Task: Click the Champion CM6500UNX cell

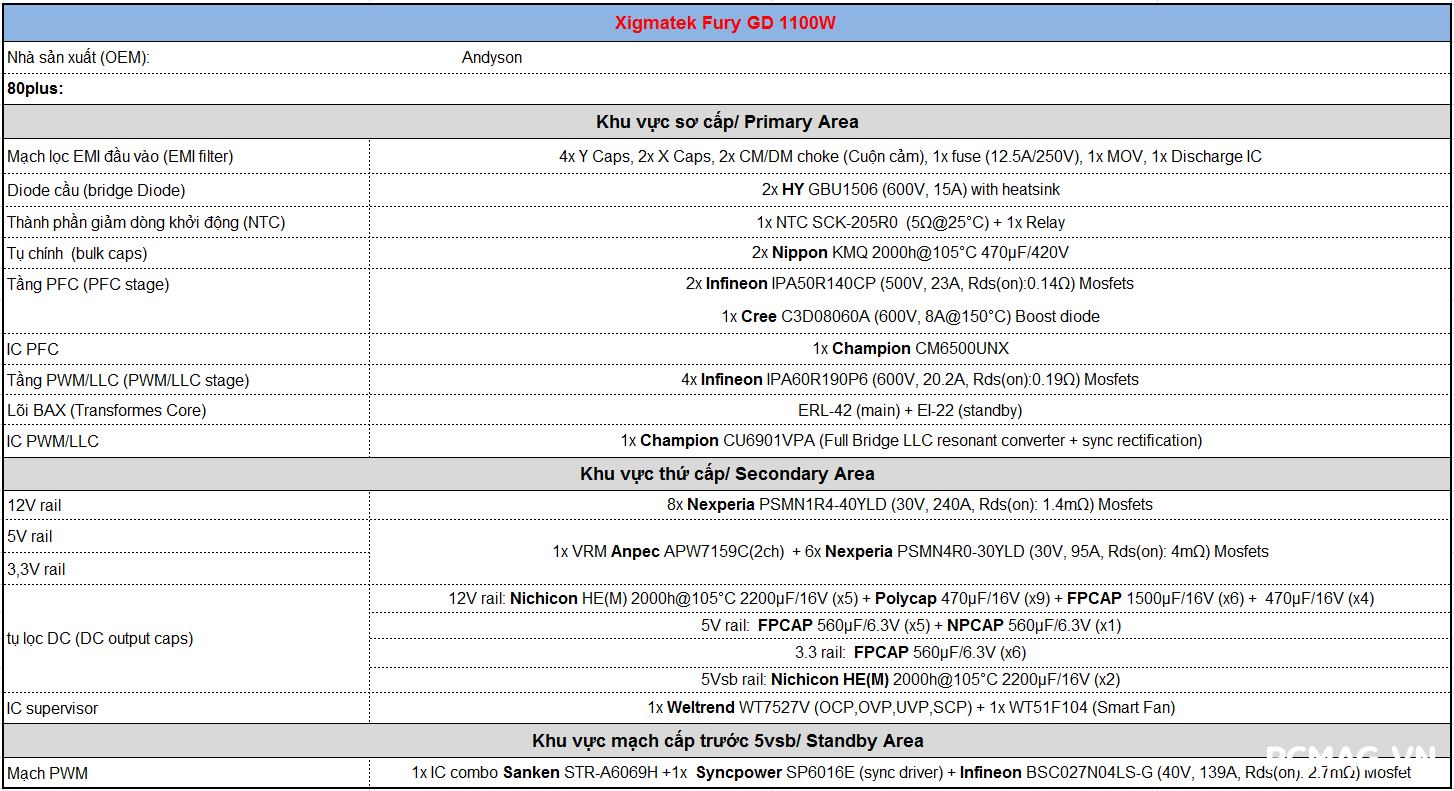Action: click(910, 349)
